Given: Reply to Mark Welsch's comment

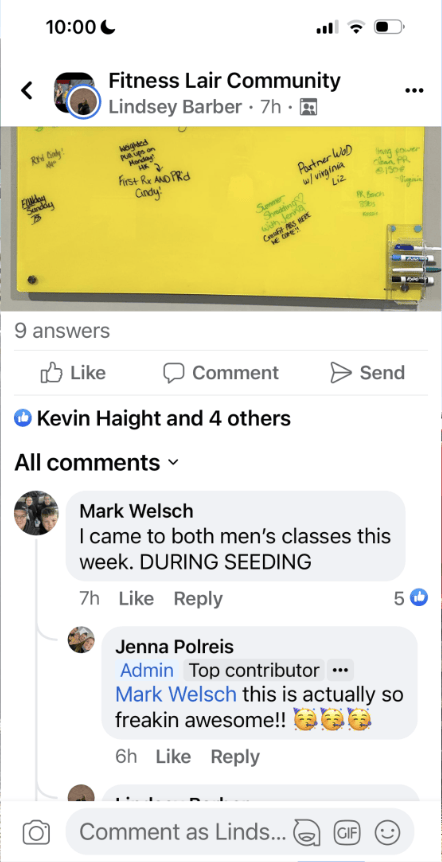Looking at the screenshot, I should (x=198, y=599).
